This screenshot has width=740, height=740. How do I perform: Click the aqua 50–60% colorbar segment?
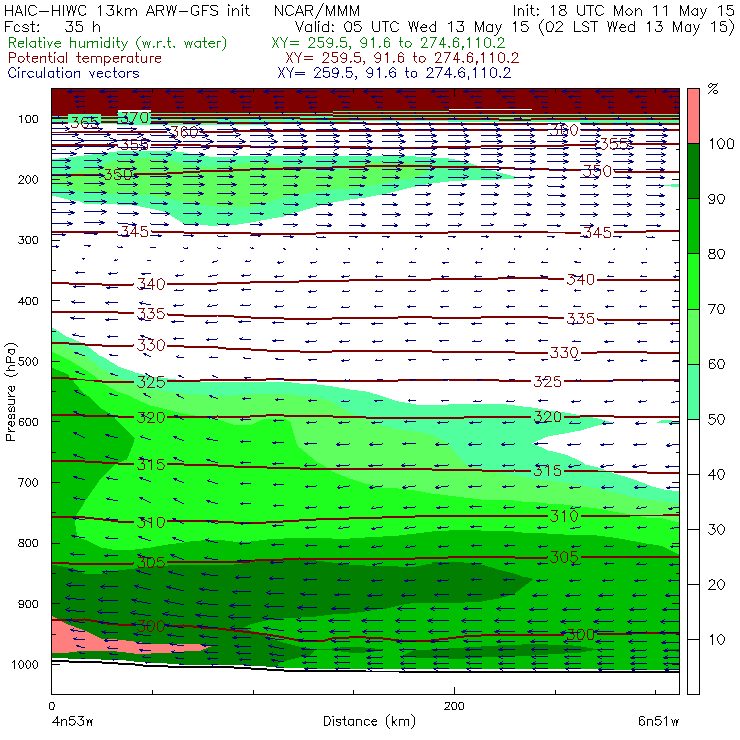click(693, 392)
